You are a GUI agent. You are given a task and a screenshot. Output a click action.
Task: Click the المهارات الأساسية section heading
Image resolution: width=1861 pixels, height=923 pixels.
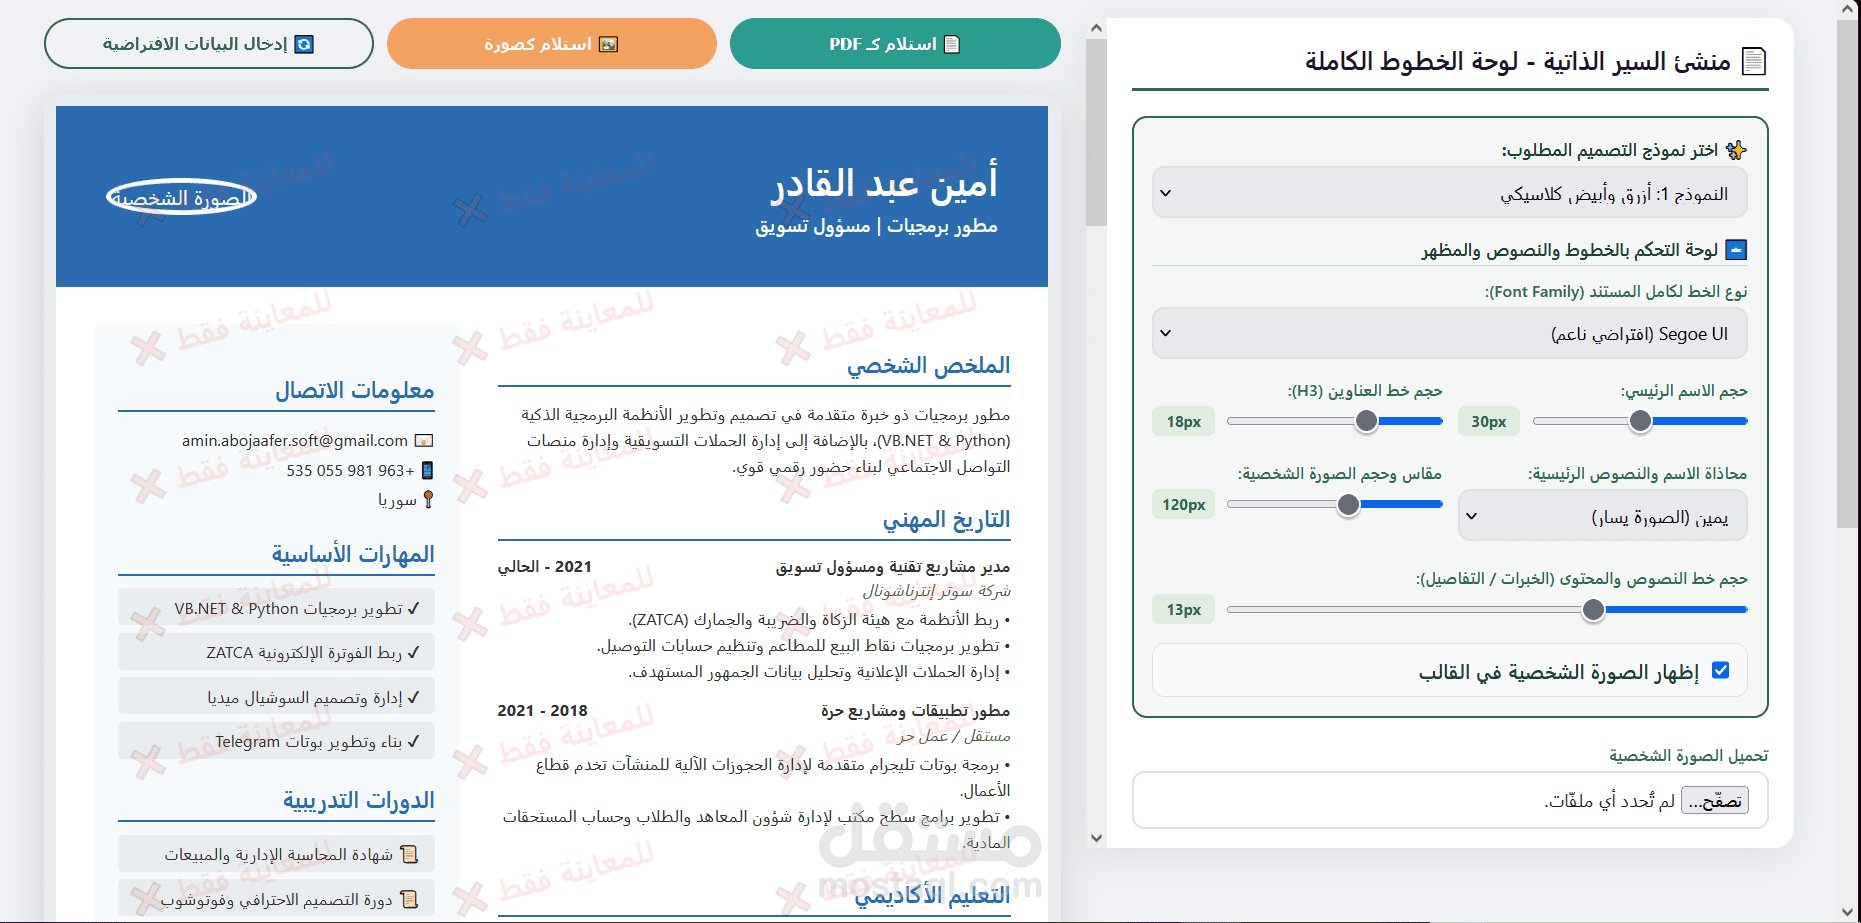pyautogui.click(x=353, y=554)
